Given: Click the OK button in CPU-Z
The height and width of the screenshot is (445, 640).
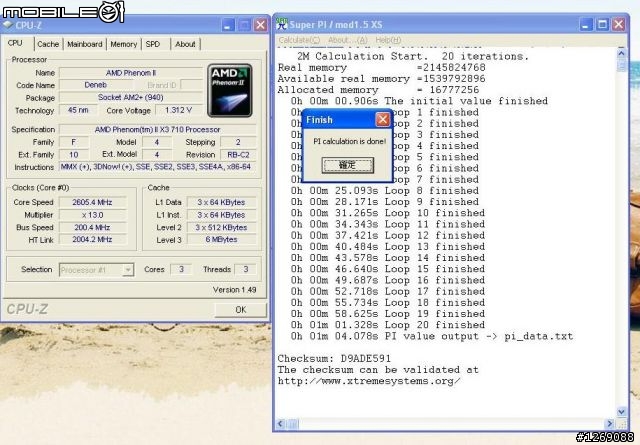Looking at the screenshot, I should click(x=241, y=310).
